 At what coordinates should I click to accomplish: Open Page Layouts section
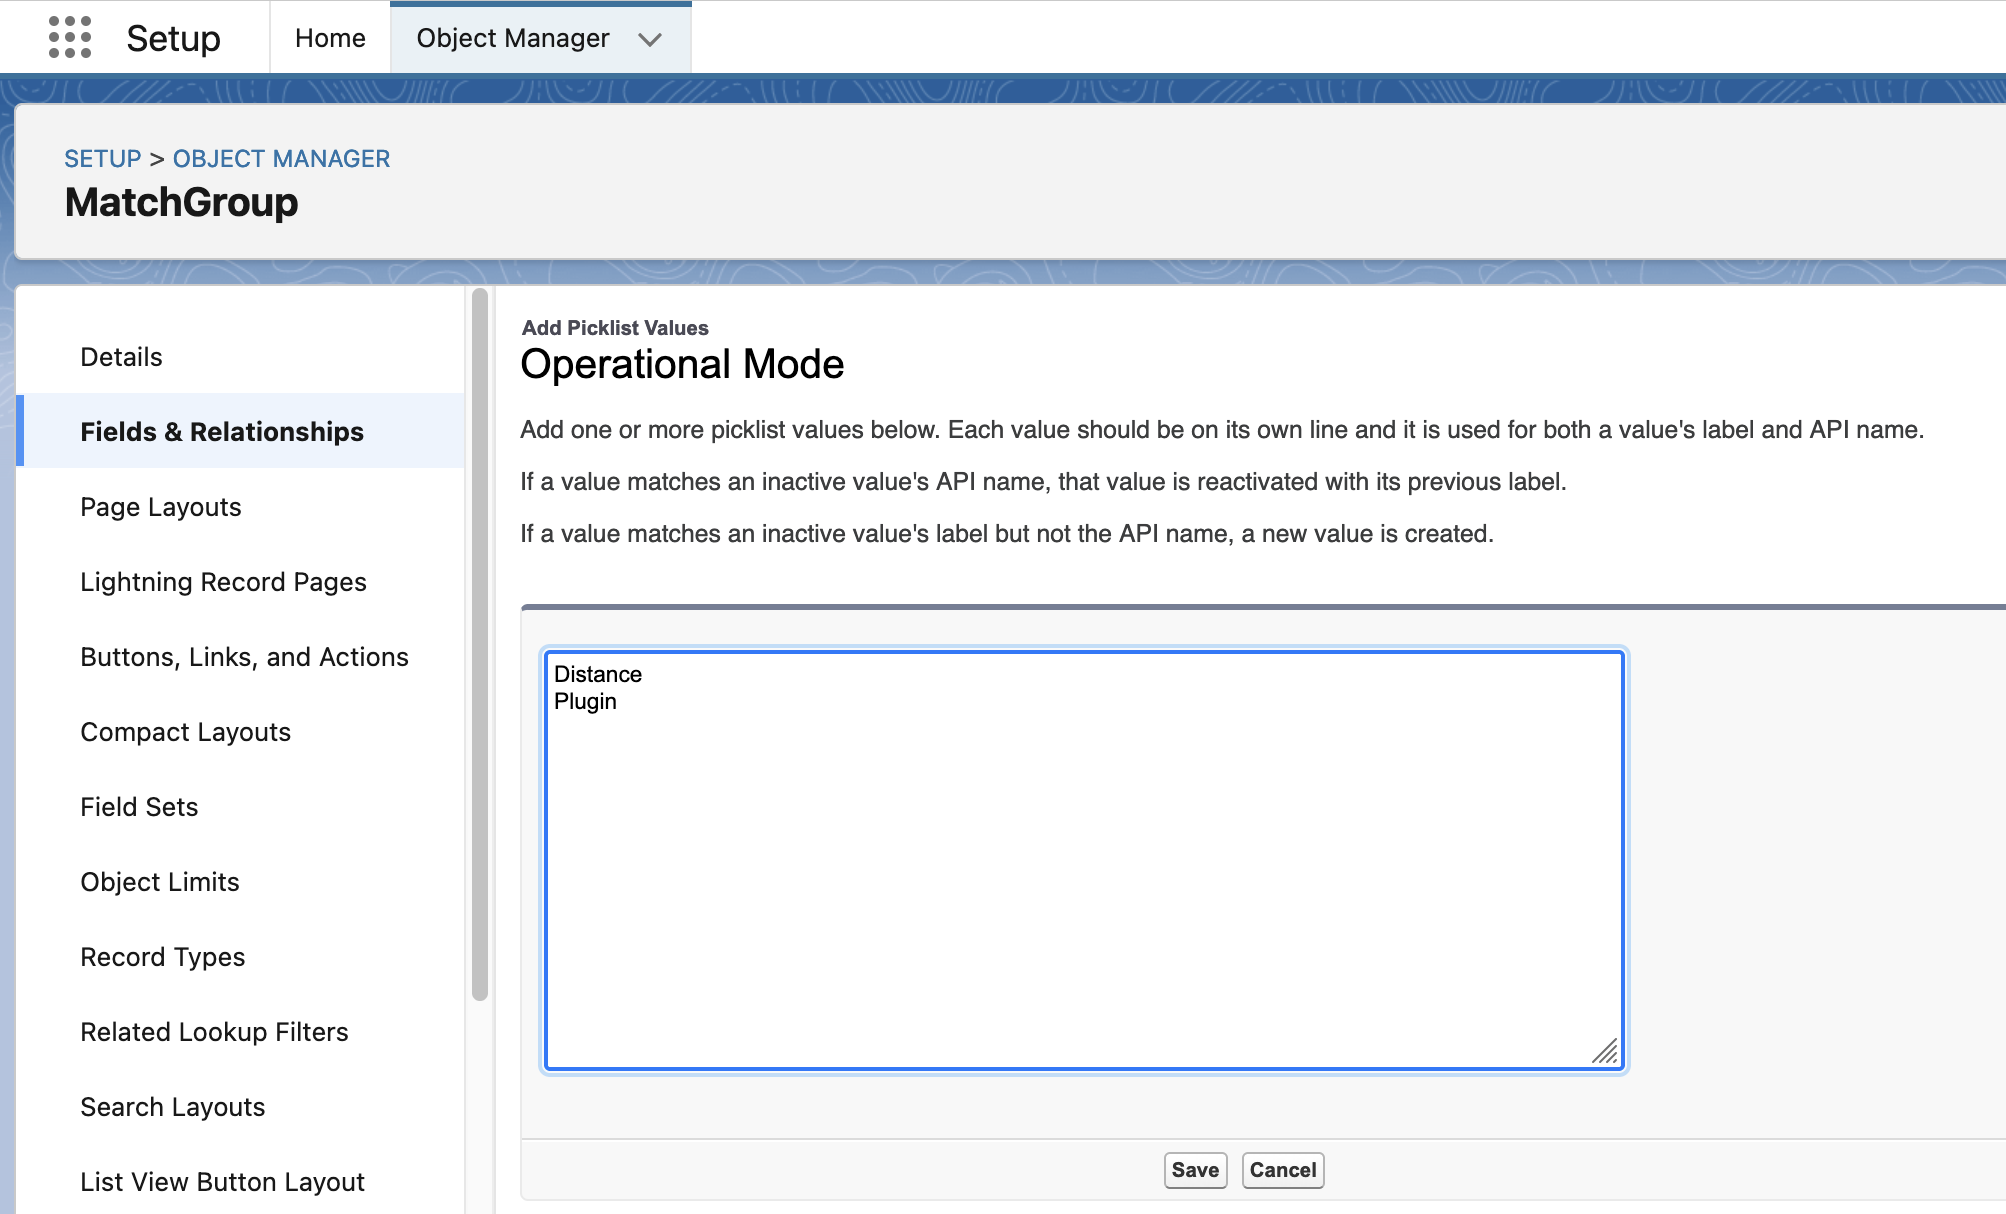tap(240, 507)
